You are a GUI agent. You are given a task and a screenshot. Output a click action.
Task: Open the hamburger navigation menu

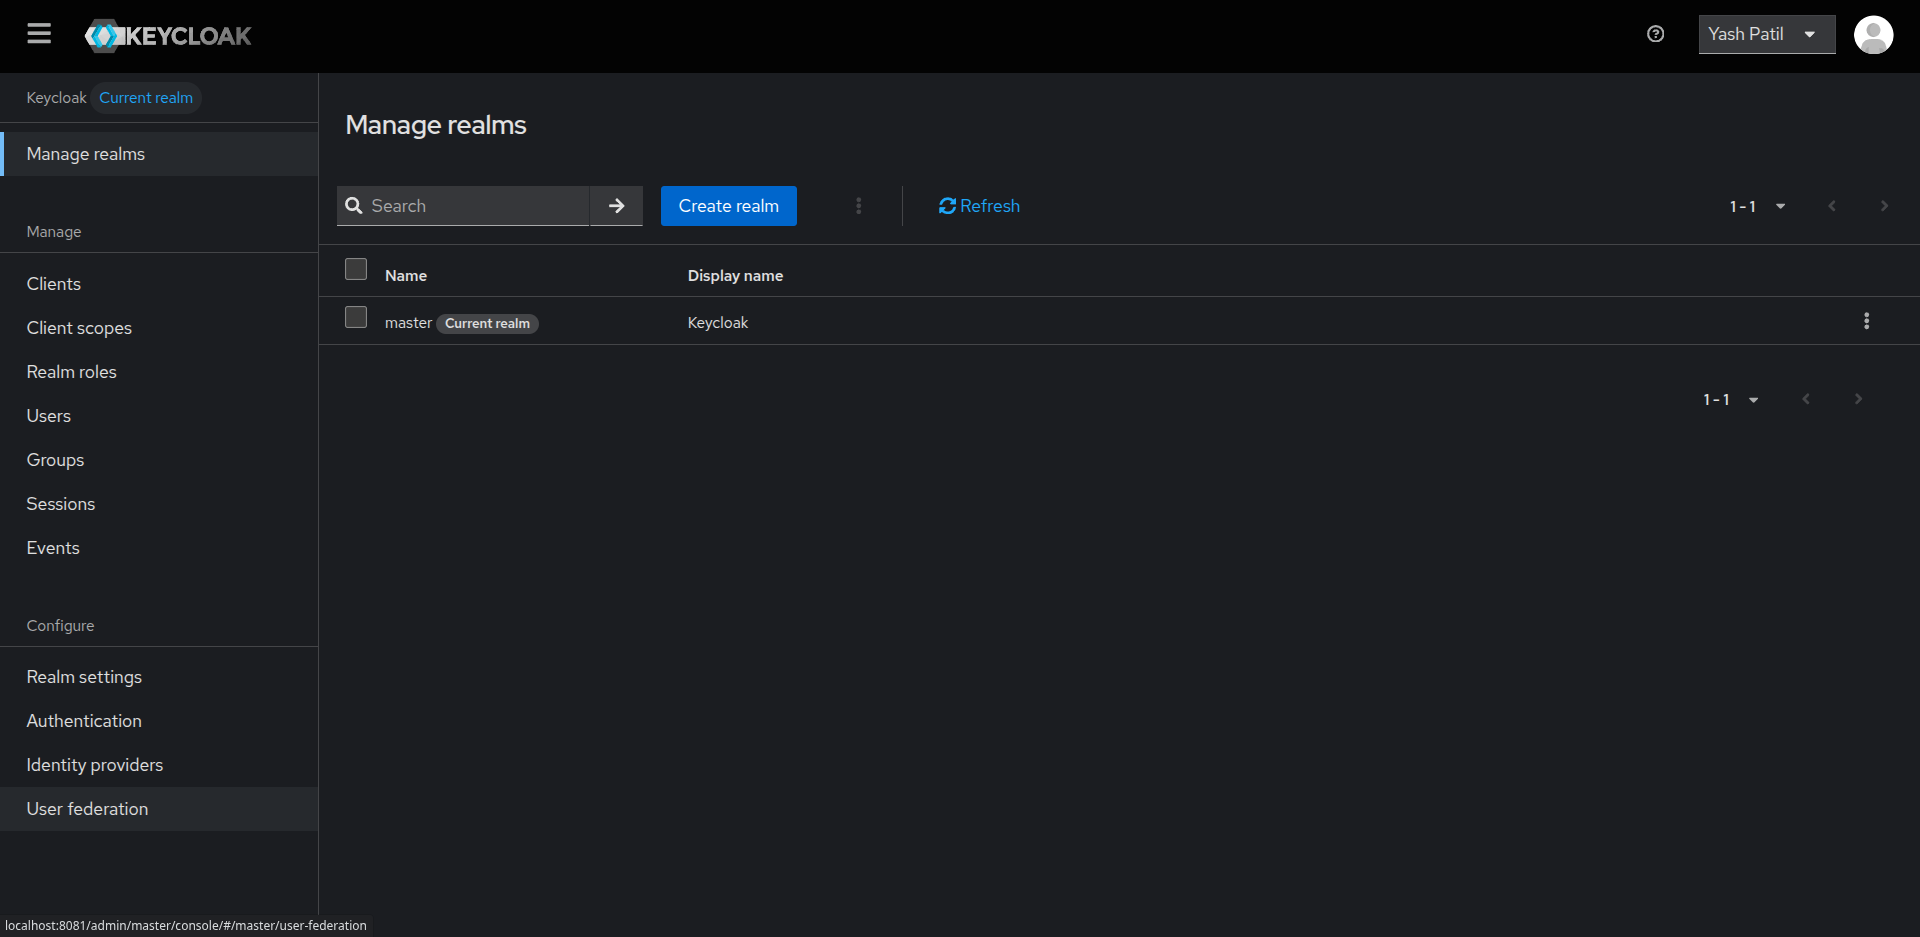pyautogui.click(x=38, y=33)
